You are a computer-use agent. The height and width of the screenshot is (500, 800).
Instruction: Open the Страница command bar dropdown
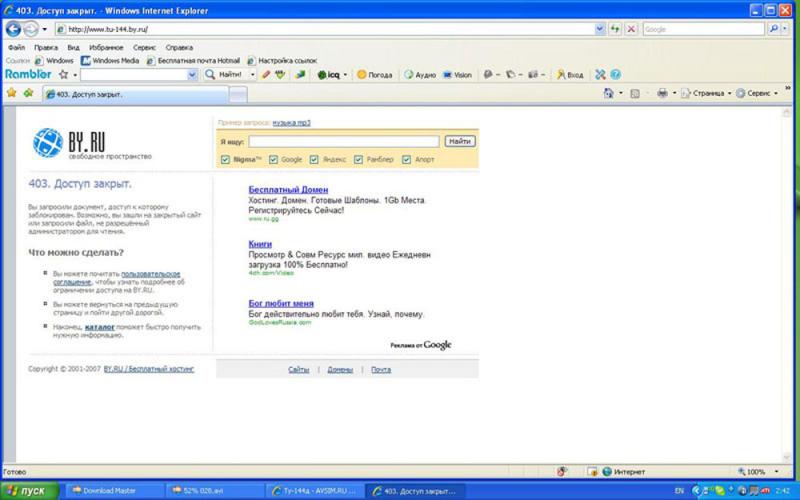[x=706, y=93]
